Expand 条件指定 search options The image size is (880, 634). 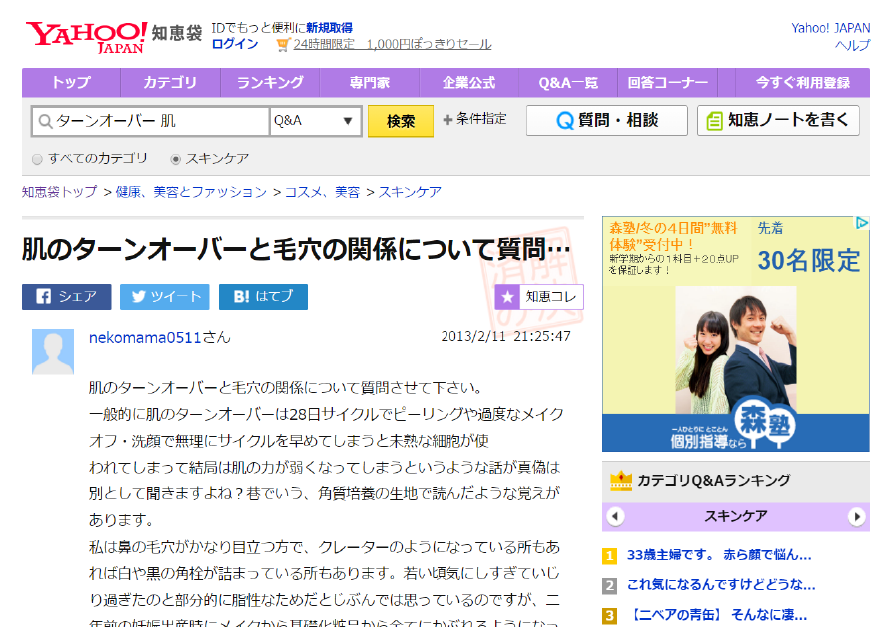(475, 119)
